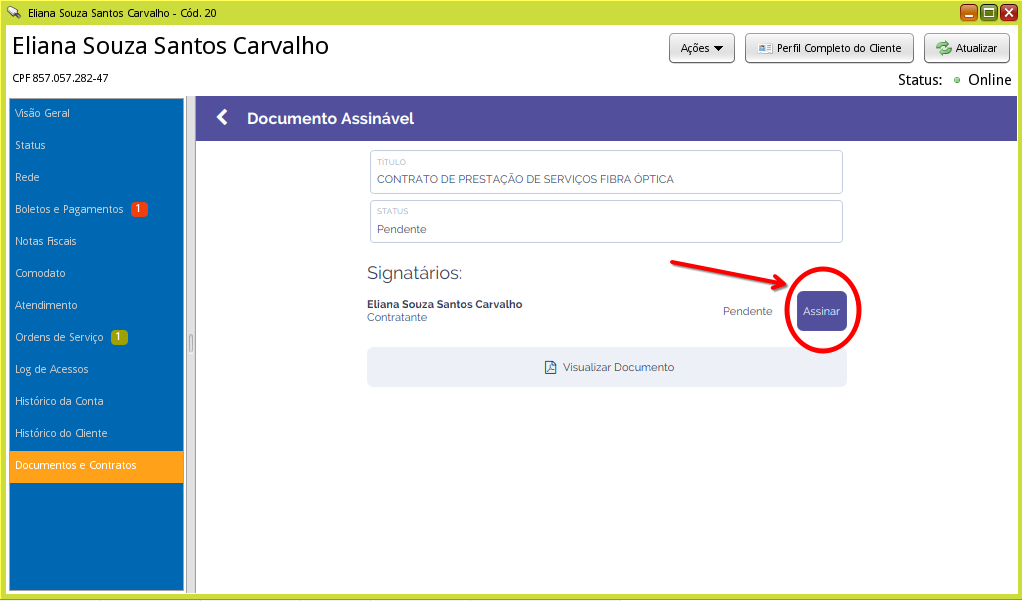Open the Ações dropdown menu
The width and height of the screenshot is (1022, 601).
pos(701,47)
